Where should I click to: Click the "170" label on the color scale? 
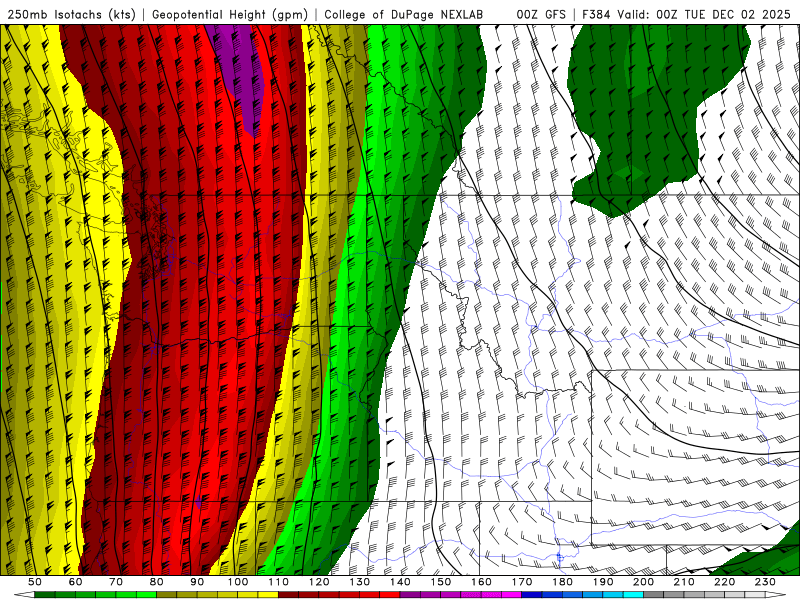[522, 582]
